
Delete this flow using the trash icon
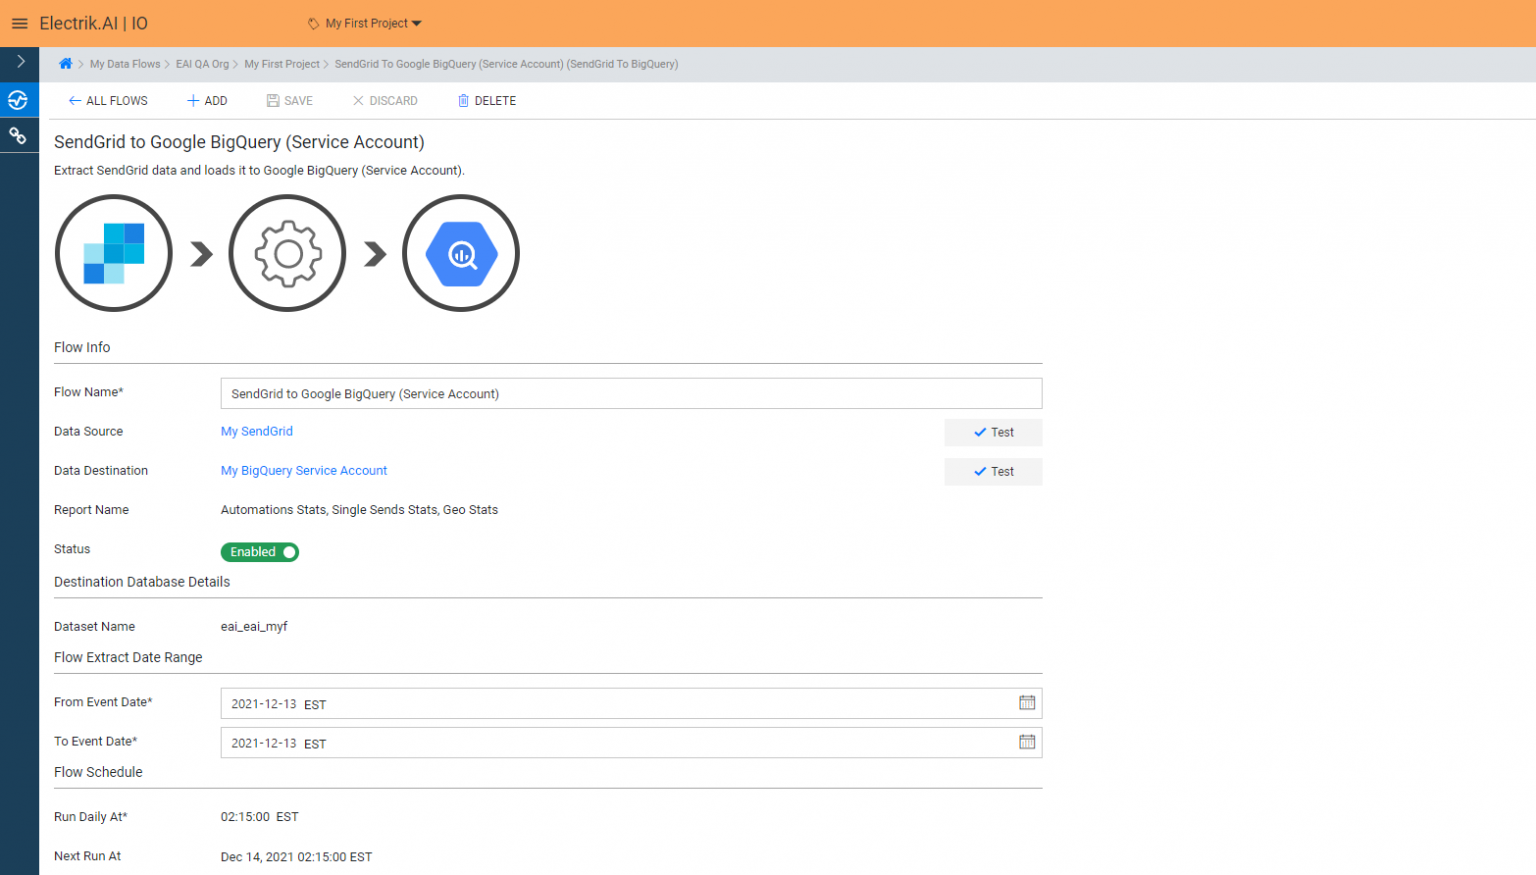486,100
